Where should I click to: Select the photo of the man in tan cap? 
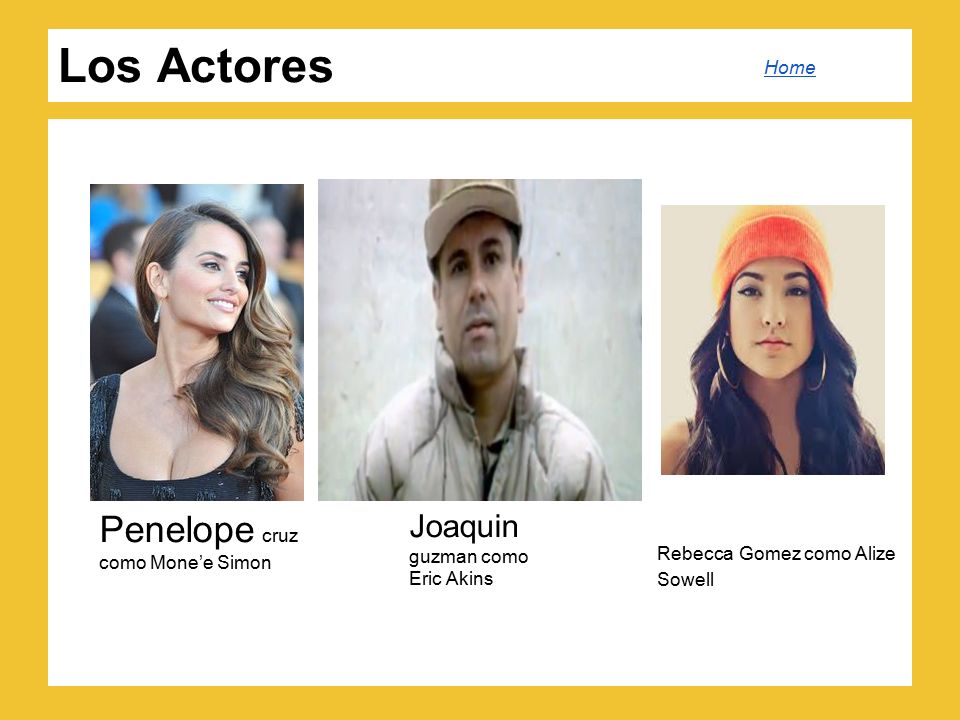pyautogui.click(x=480, y=340)
